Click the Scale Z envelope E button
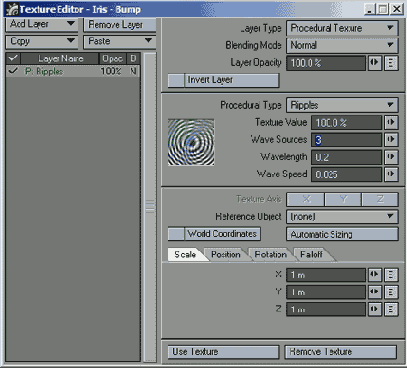 click(x=391, y=310)
